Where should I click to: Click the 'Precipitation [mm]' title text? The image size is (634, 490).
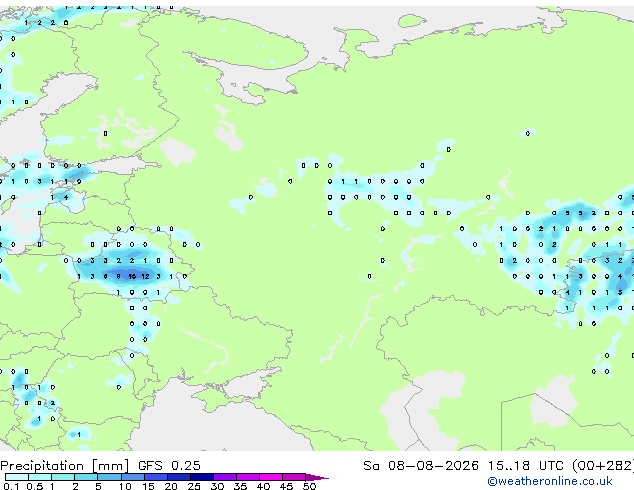click(x=65, y=466)
